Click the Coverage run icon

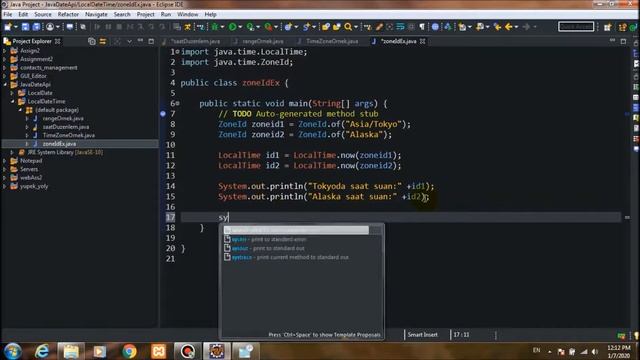coord(250,27)
